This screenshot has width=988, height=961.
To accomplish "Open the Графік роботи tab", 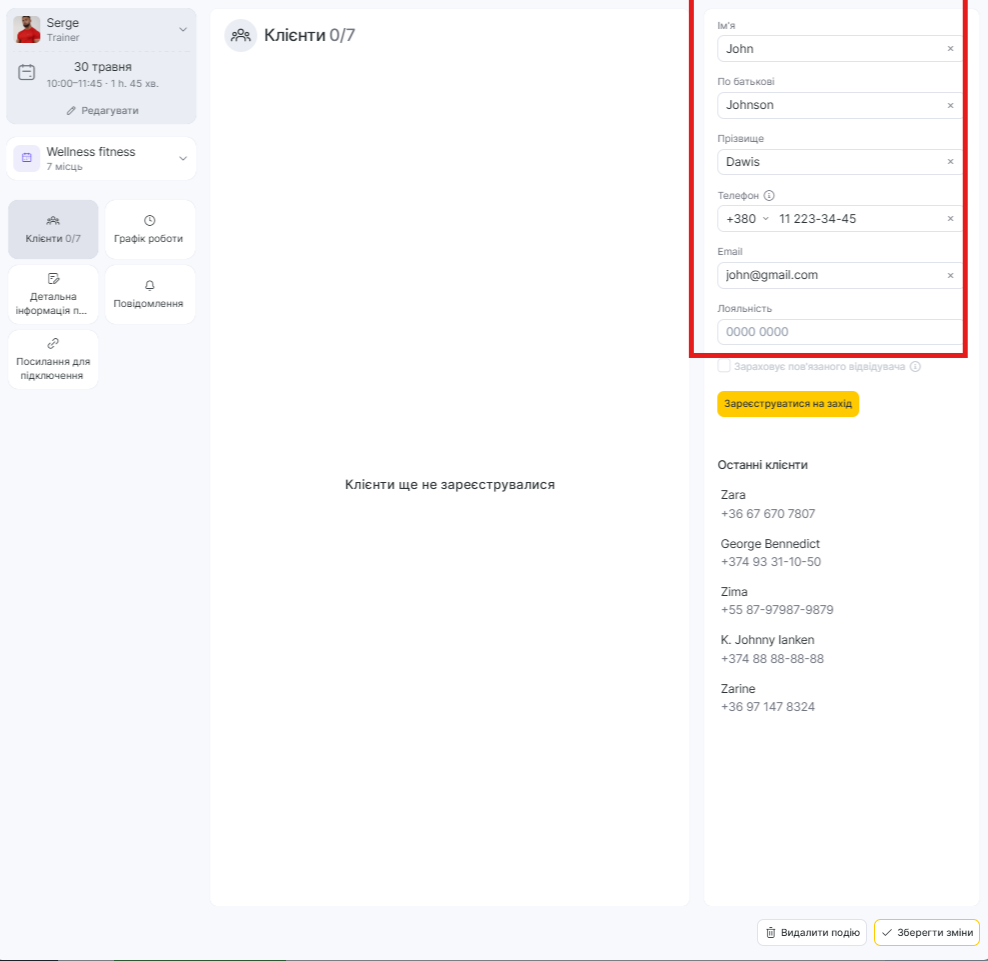I will pyautogui.click(x=149, y=230).
